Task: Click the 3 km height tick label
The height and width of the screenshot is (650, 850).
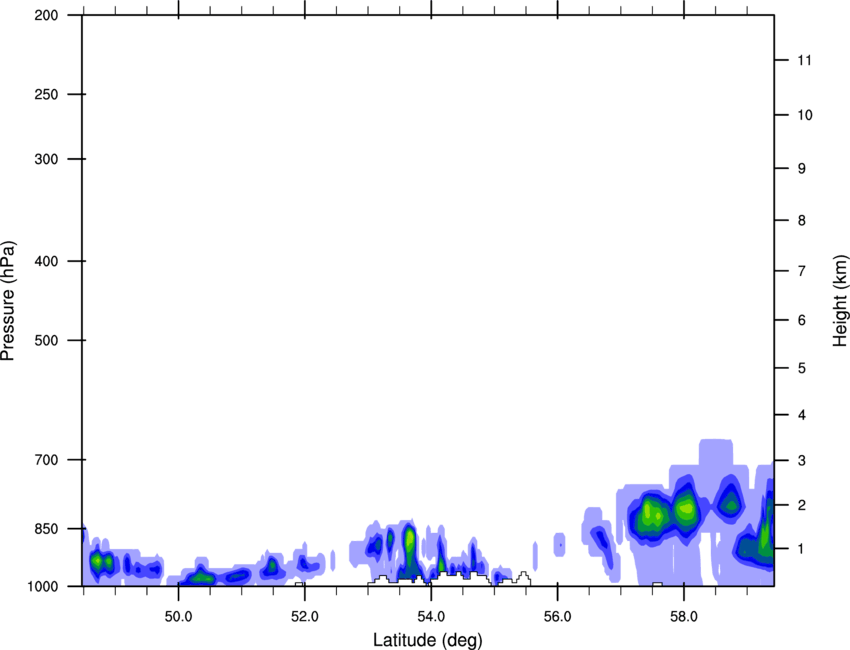Action: click(x=802, y=460)
